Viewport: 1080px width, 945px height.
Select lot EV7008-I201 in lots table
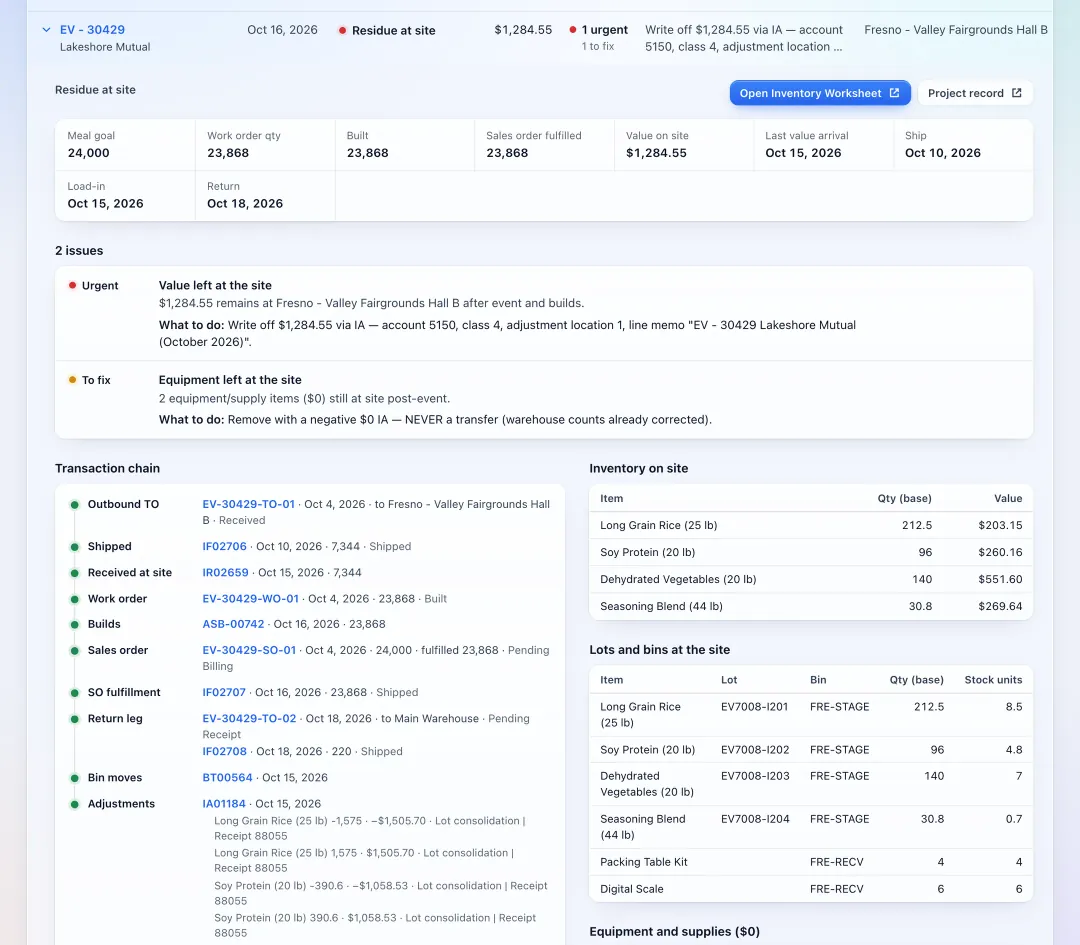pos(754,707)
